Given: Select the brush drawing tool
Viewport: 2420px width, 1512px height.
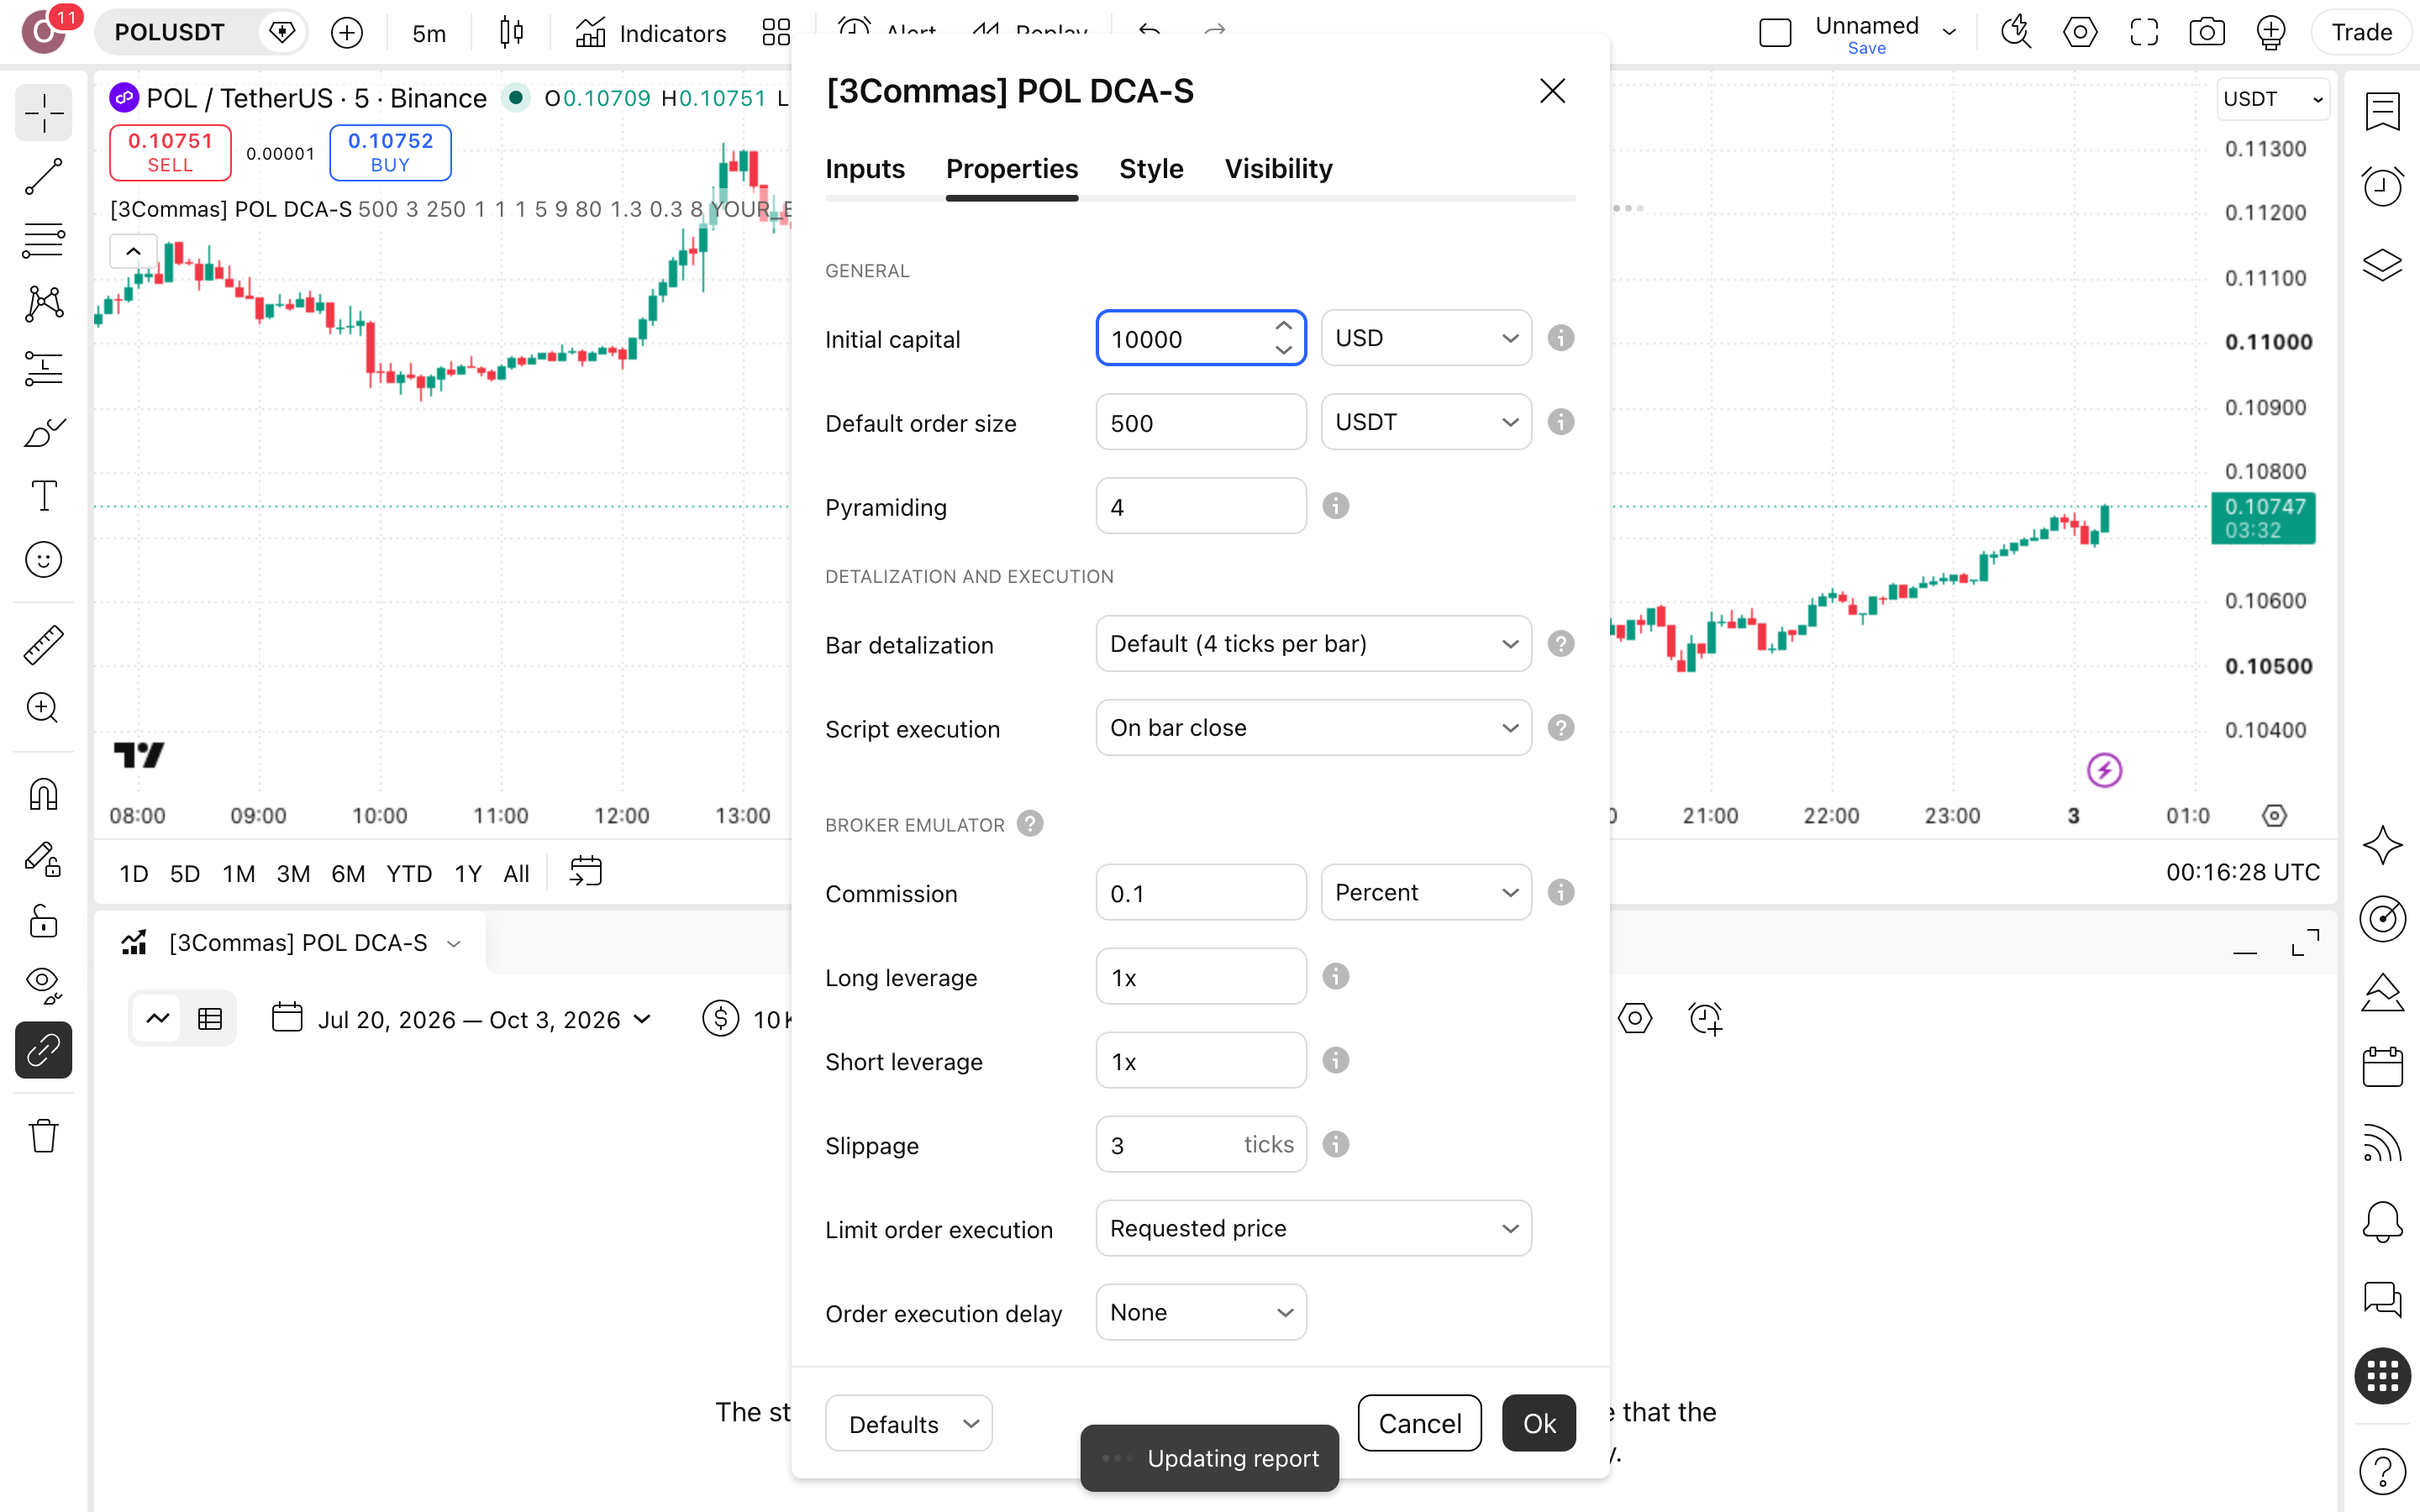Looking at the screenshot, I should (43, 433).
